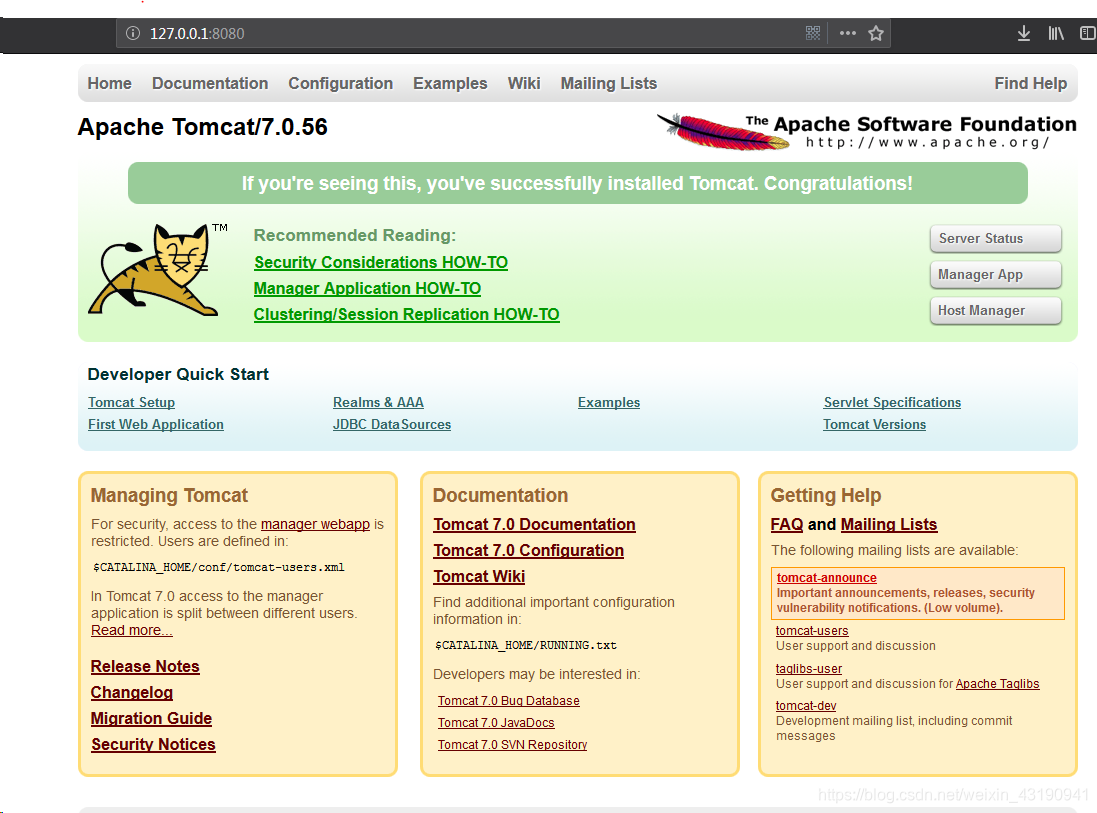Image resolution: width=1097 pixels, height=813 pixels.
Task: Click the $CATALINA_HOME/conf/tomcat-users.xml path text
Action: point(218,567)
